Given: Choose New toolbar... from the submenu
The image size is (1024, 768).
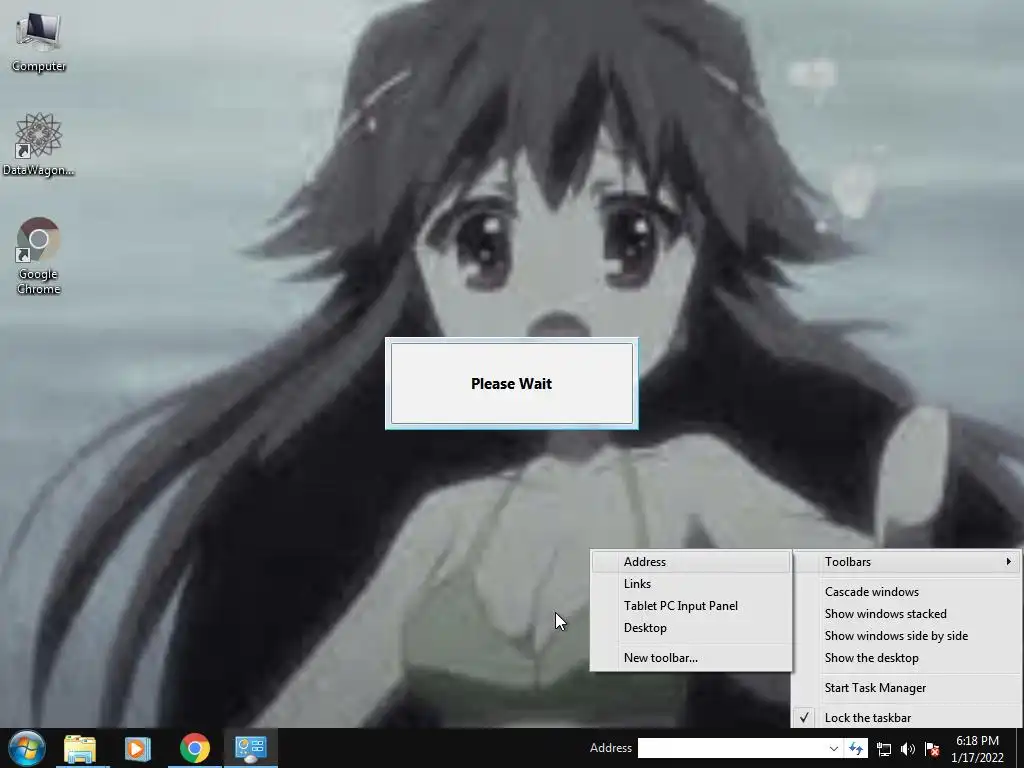Looking at the screenshot, I should point(691,658).
